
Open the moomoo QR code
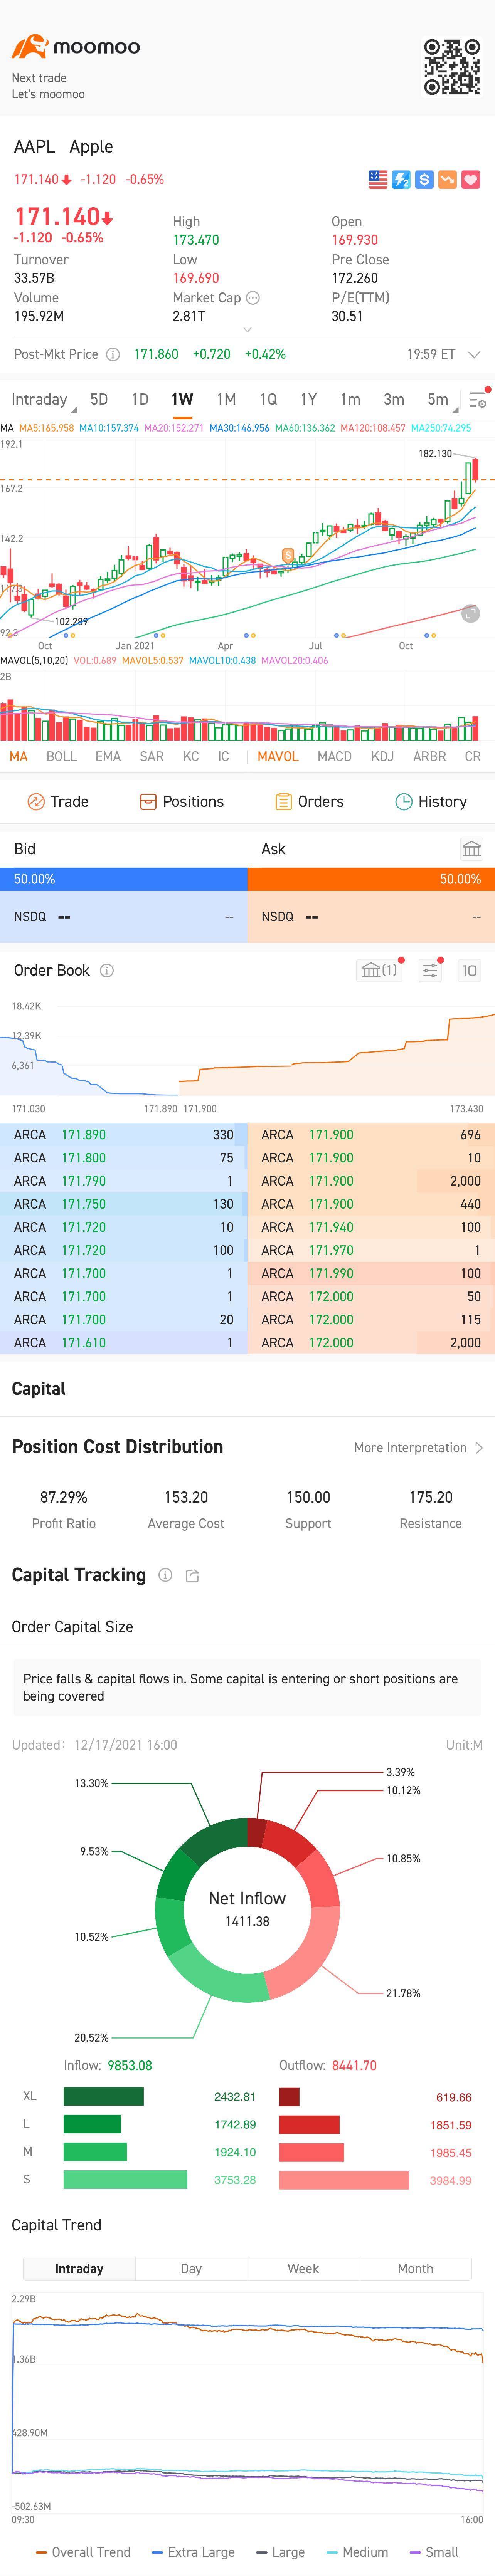(452, 68)
